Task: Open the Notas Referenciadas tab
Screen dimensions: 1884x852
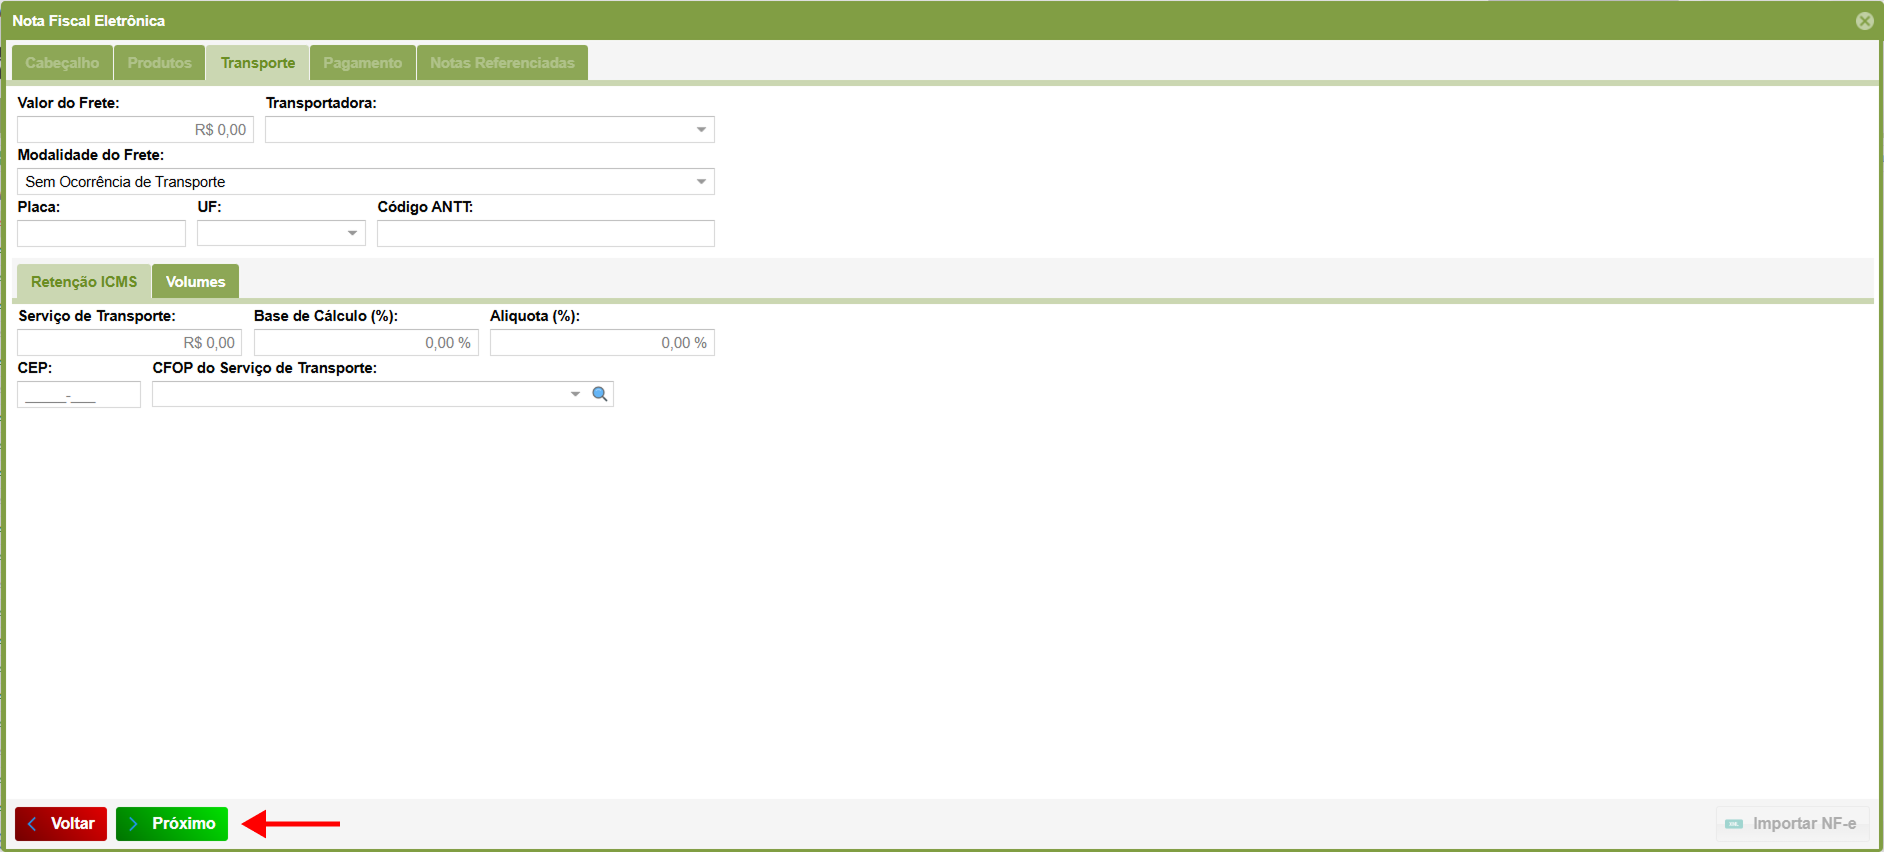Action: pos(502,63)
